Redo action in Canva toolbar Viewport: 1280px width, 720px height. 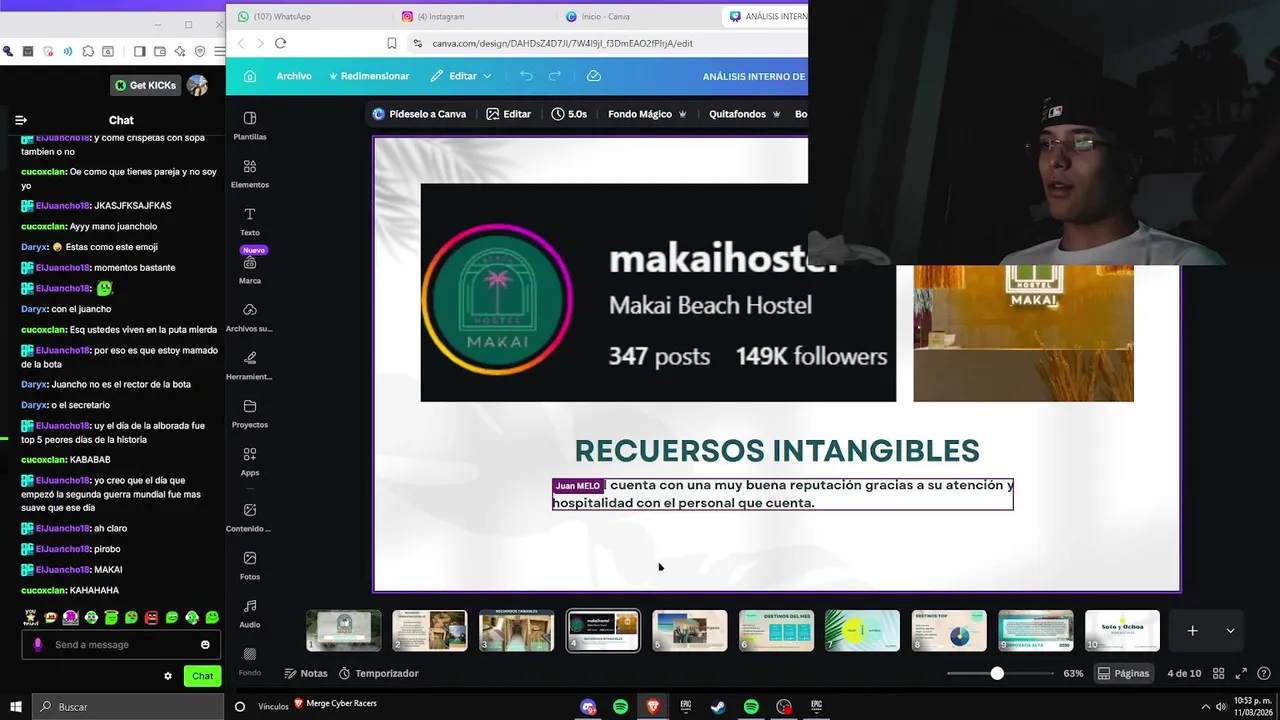(x=555, y=76)
